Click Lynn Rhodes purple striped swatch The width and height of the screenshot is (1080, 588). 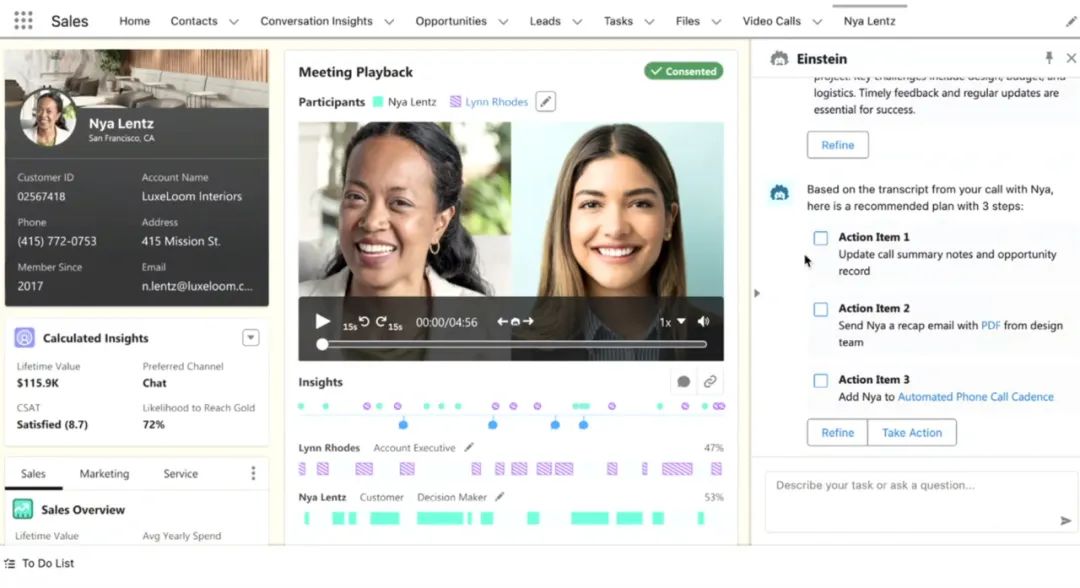click(455, 102)
